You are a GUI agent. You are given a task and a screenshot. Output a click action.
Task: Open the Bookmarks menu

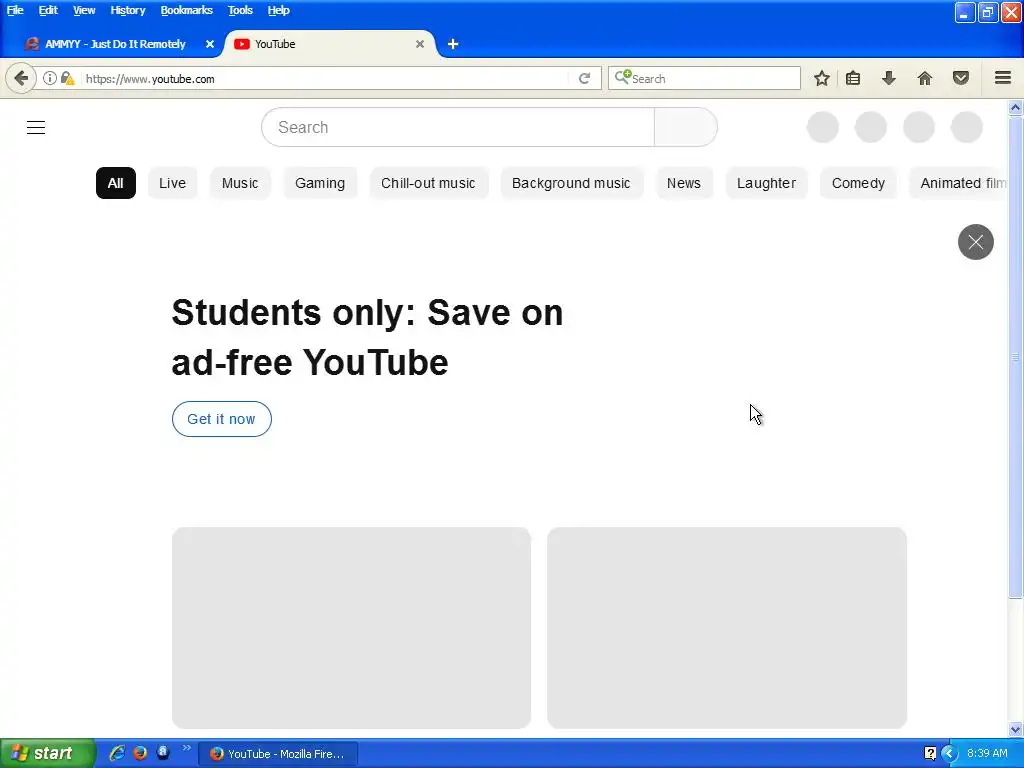[186, 10]
